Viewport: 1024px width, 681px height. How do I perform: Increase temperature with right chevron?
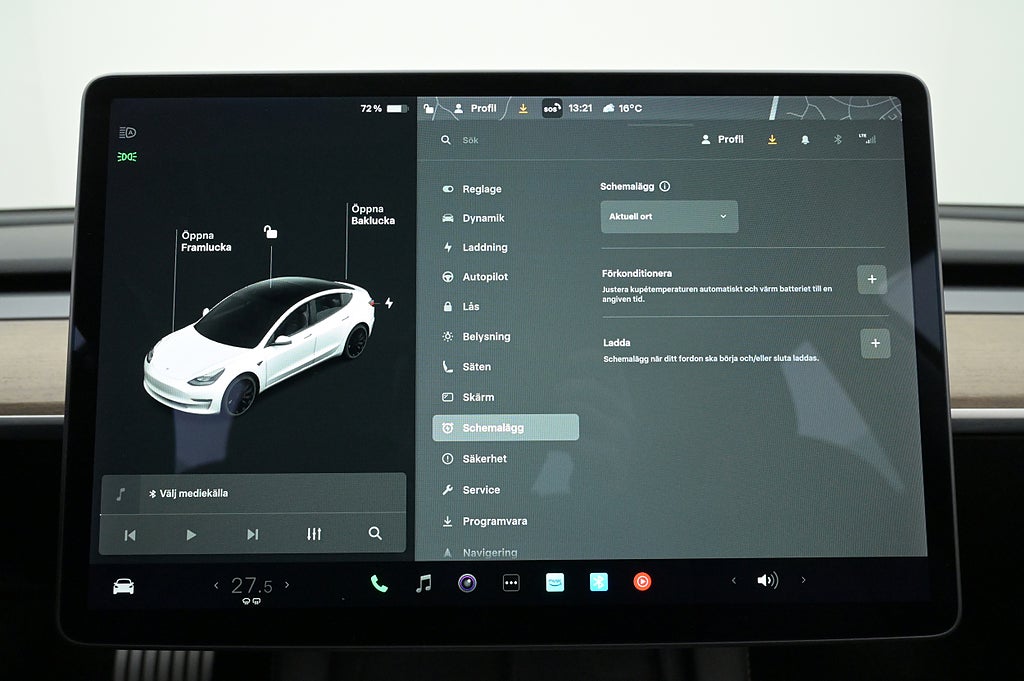[287, 585]
